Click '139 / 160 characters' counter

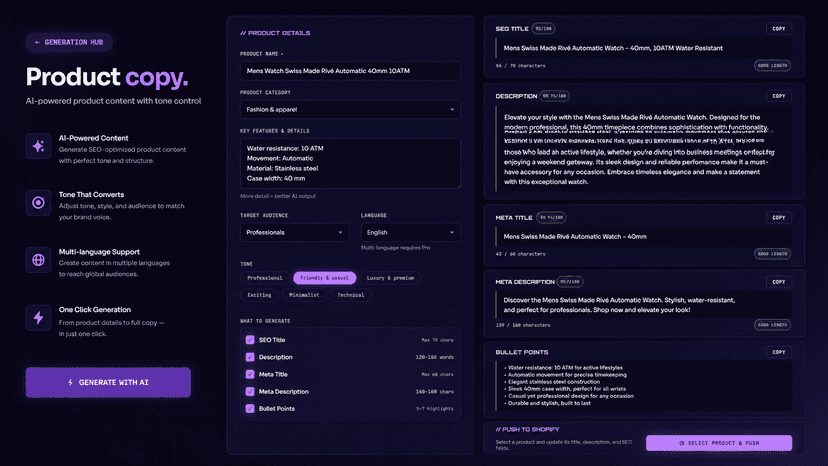(523, 325)
